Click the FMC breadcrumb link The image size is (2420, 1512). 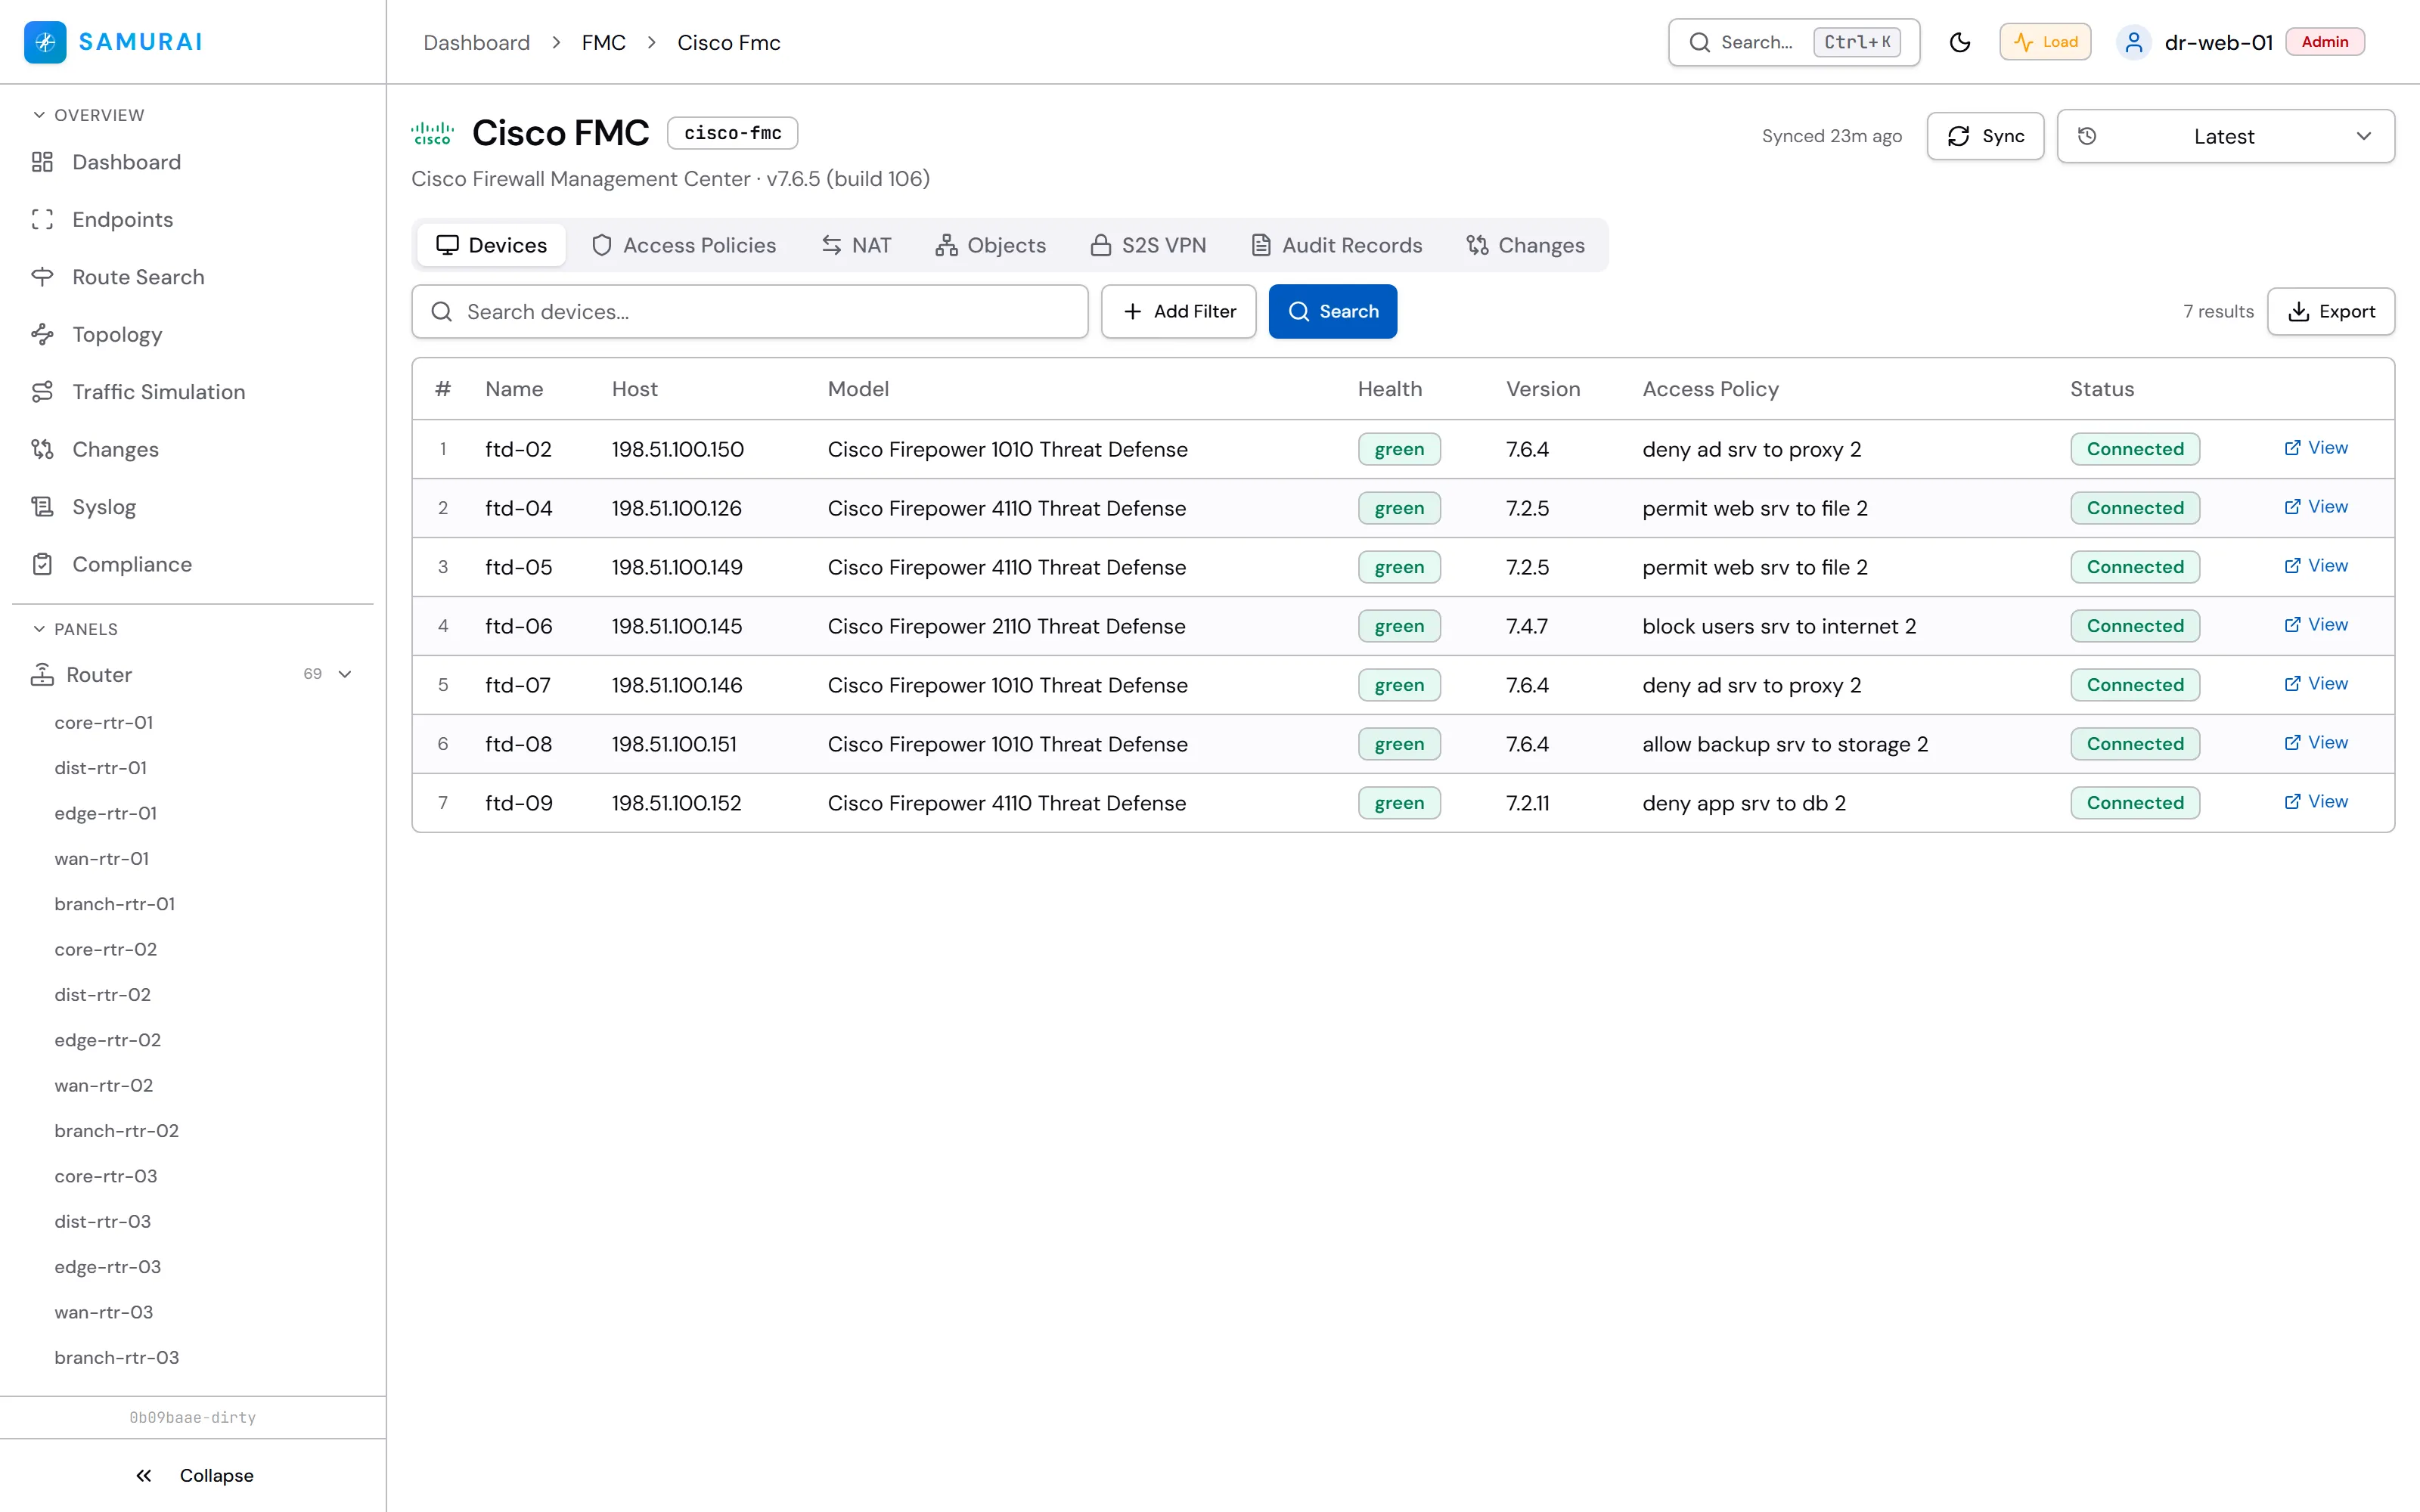click(604, 42)
